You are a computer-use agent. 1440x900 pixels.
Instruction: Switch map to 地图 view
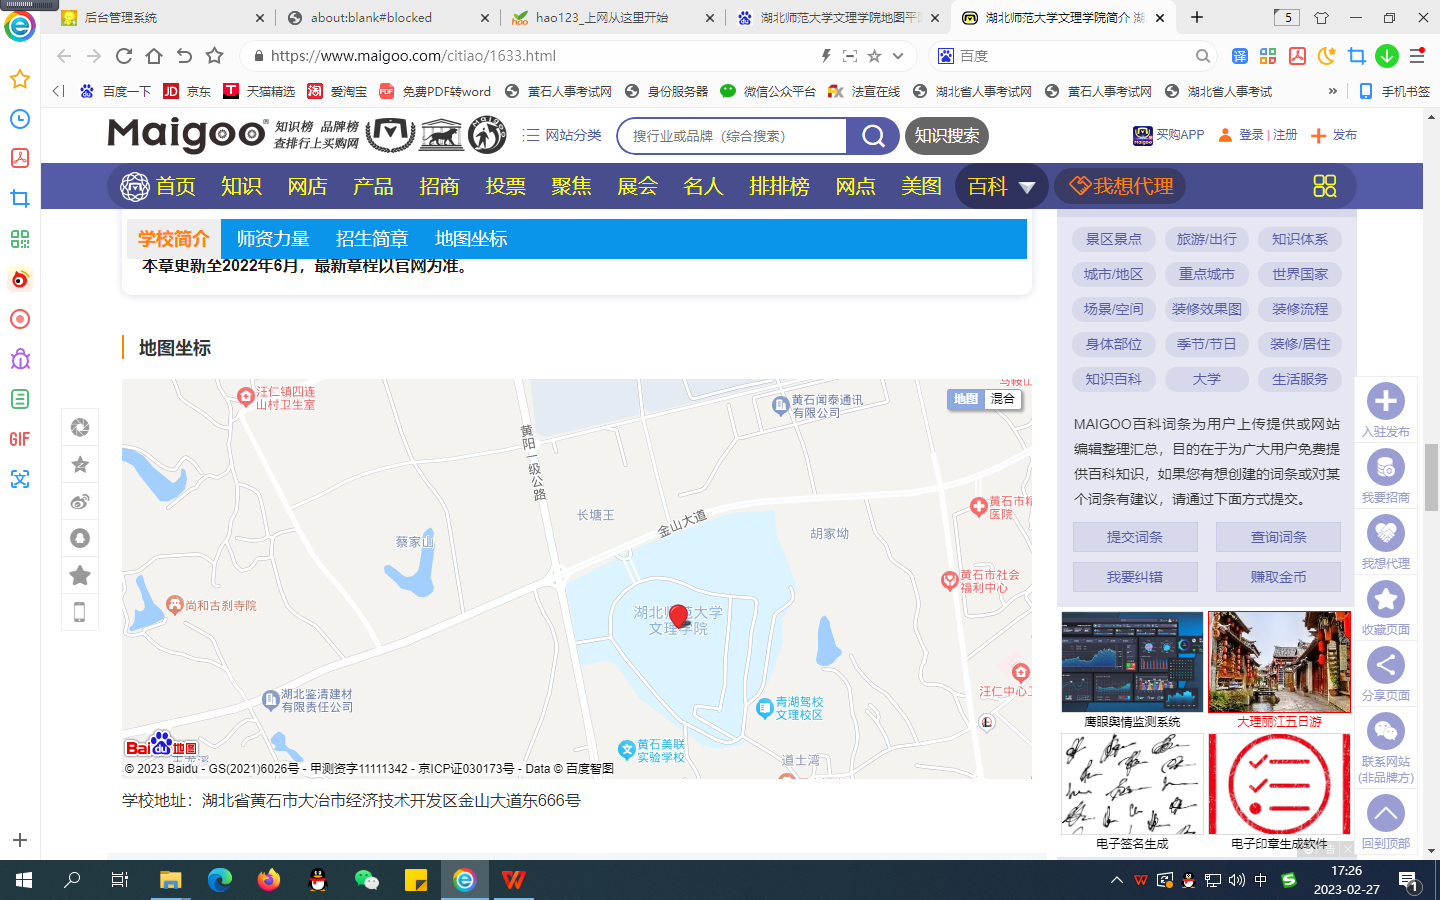click(x=965, y=399)
